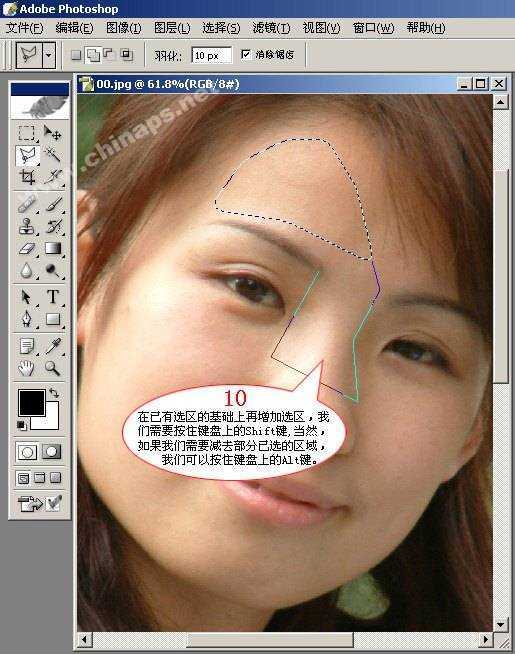Select the Slice tool

tap(53, 177)
